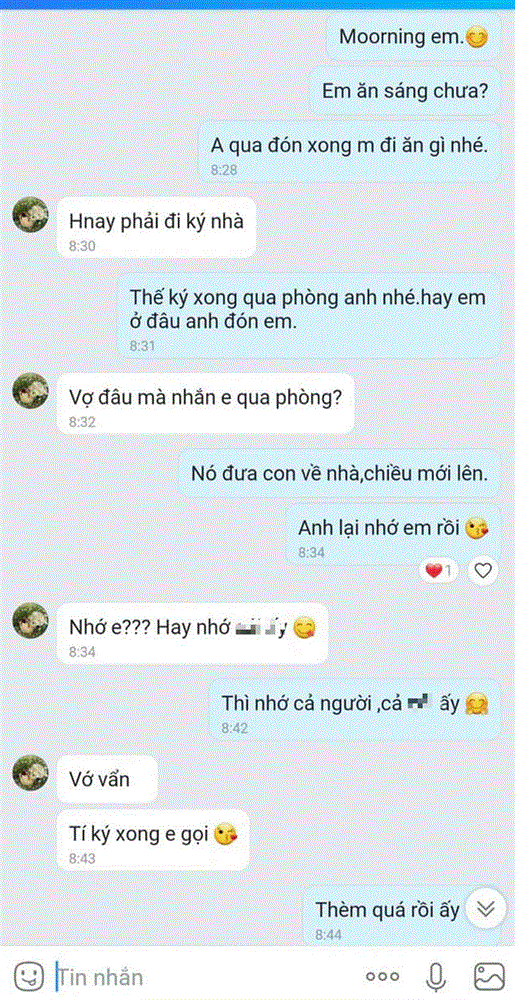Open avatar next to "Hnay phải đi ký nhà"
515x1000 pixels.
pyautogui.click(x=31, y=214)
